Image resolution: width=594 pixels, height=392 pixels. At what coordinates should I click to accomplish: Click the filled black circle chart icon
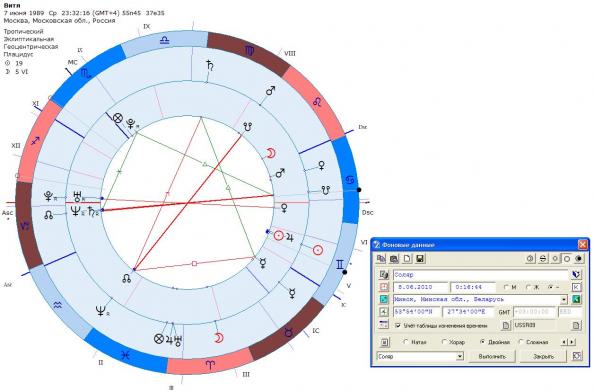click(578, 259)
